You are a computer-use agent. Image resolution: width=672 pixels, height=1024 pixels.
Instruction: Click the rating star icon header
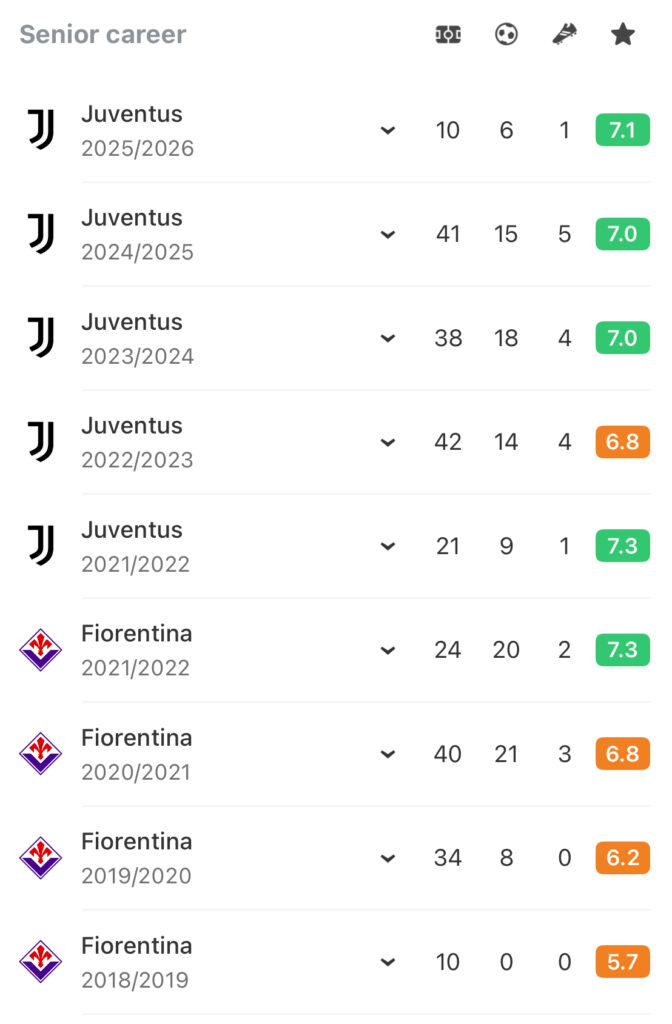click(622, 35)
